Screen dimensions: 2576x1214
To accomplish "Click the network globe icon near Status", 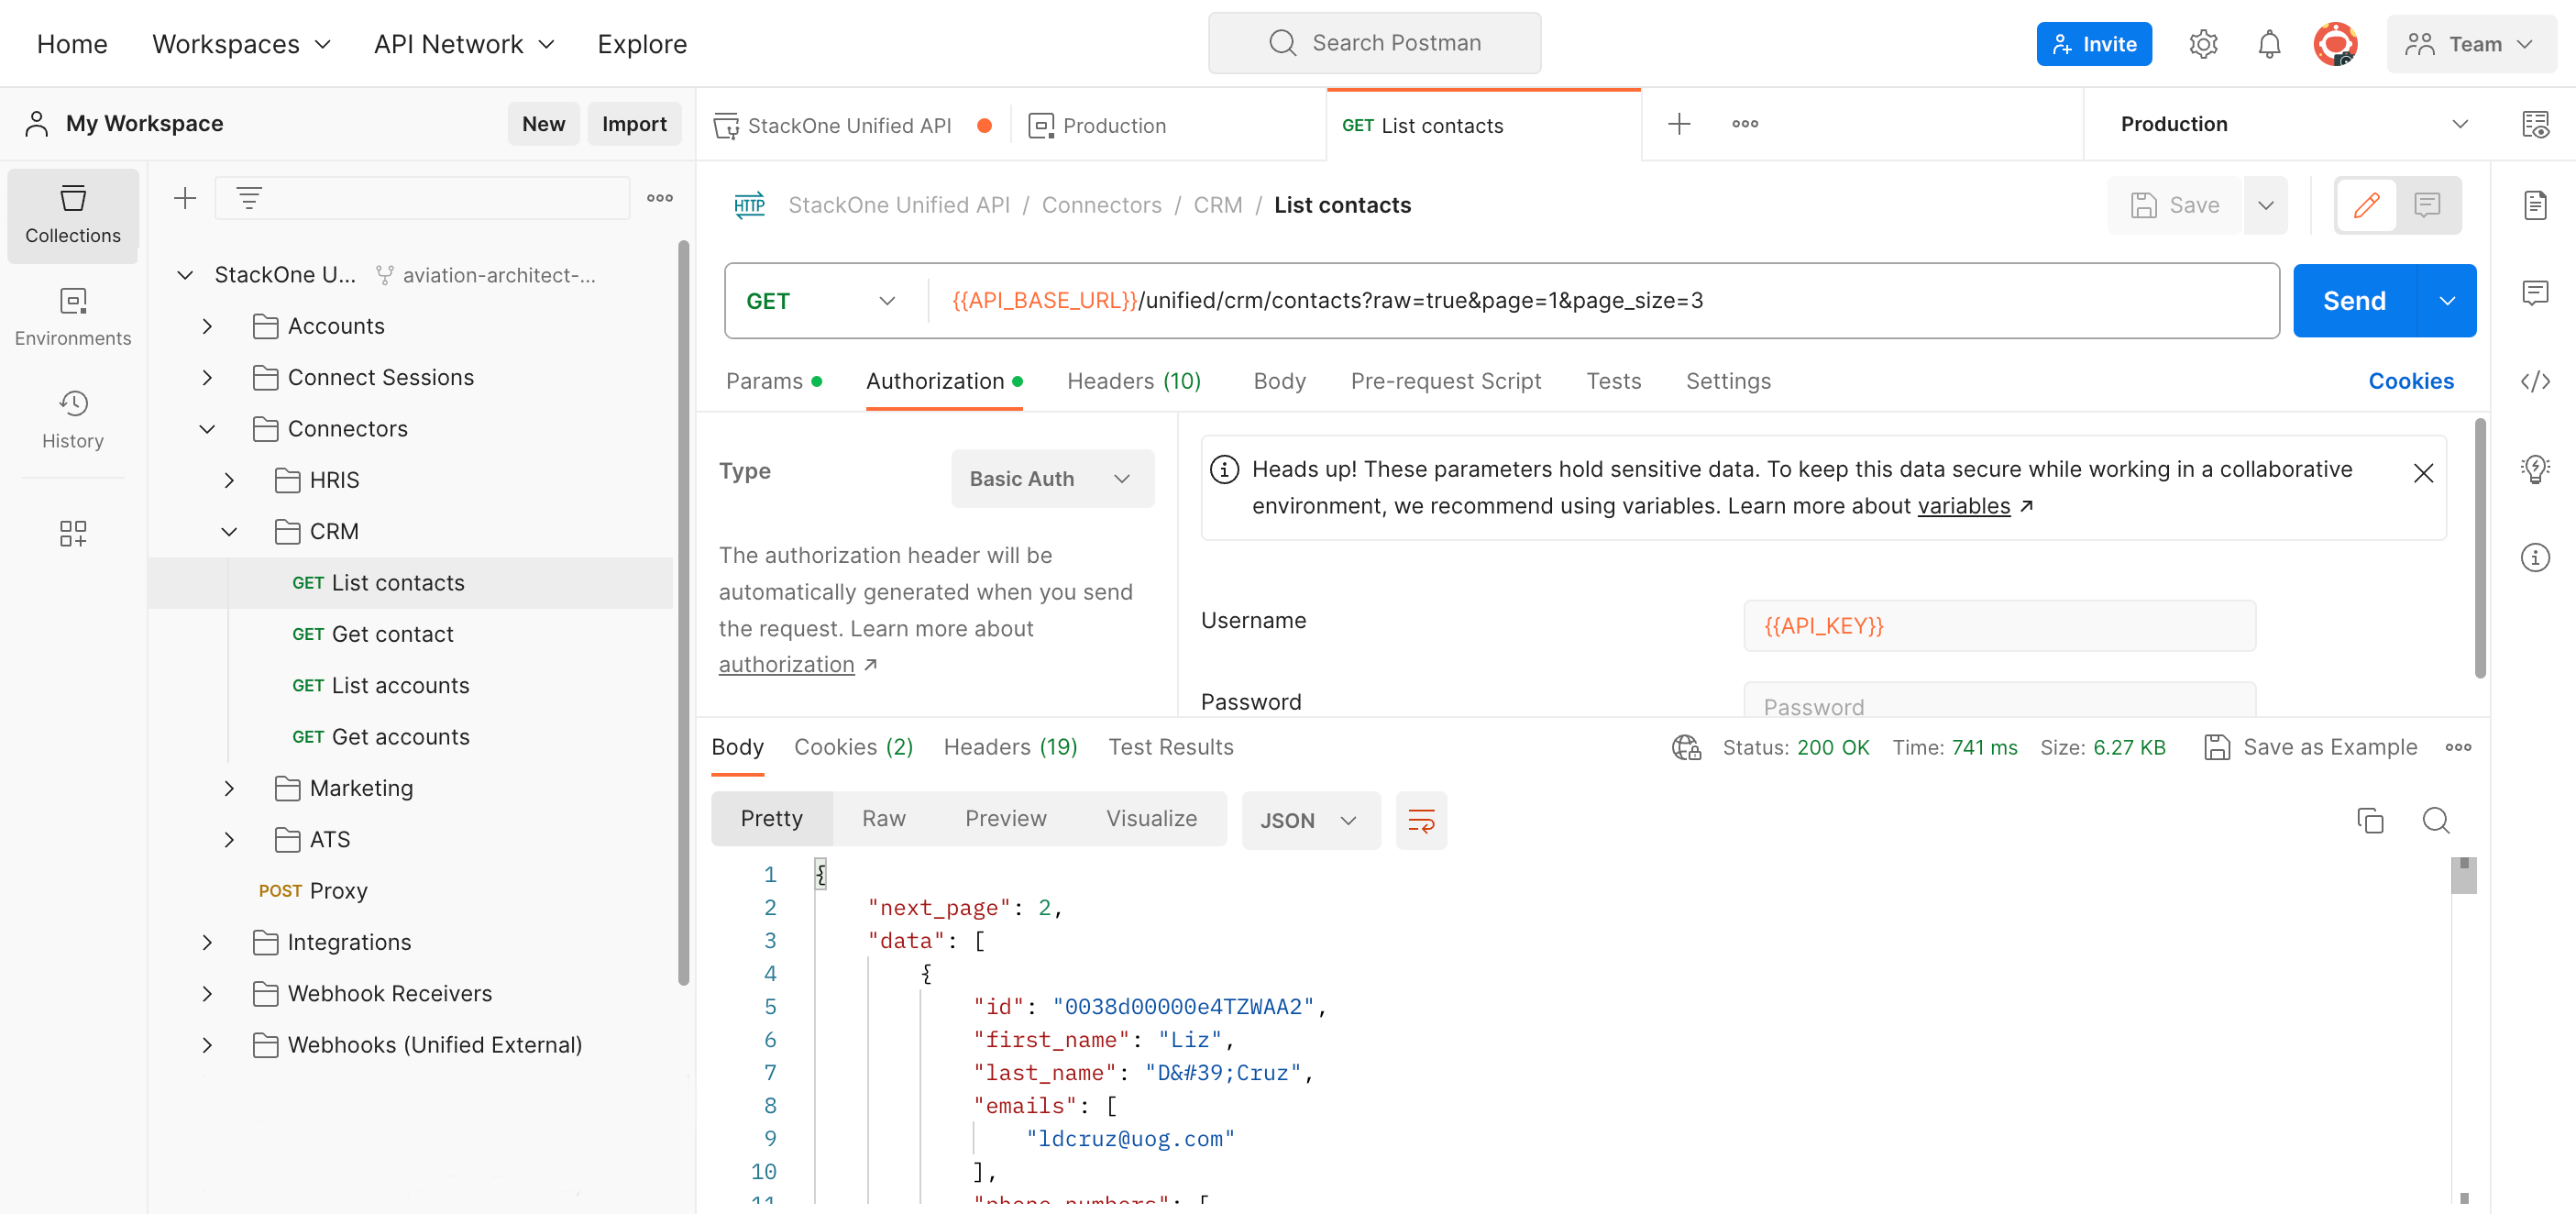I will [x=1686, y=747].
